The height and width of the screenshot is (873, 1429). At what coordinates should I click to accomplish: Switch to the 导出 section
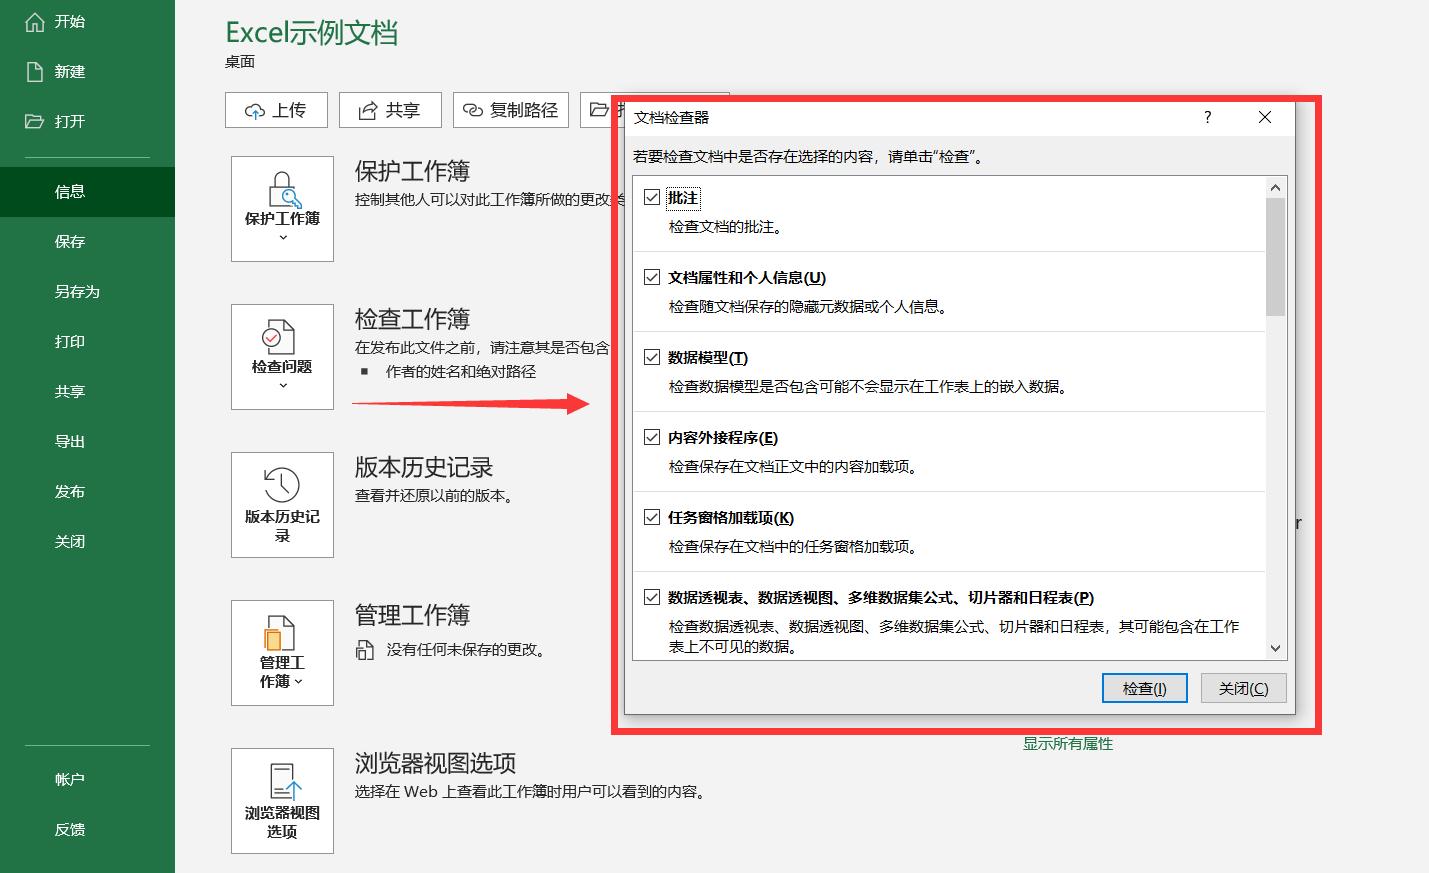70,441
